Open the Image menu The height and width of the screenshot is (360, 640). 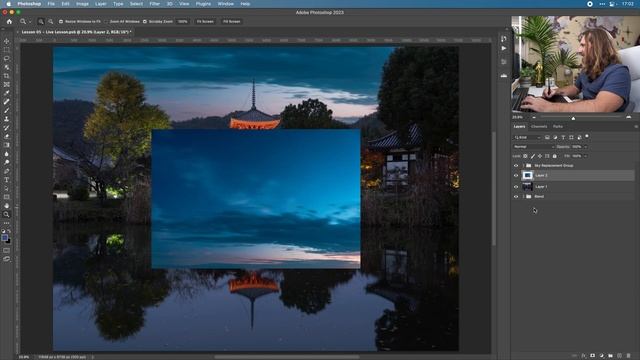82,4
